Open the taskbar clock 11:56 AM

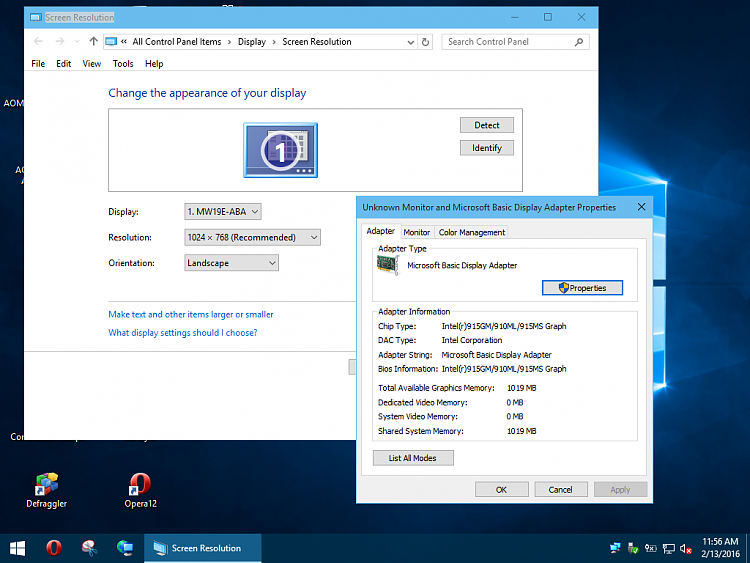click(720, 548)
